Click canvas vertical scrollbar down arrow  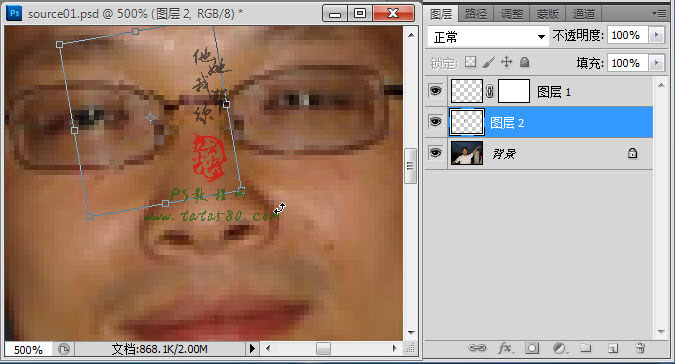pyautogui.click(x=411, y=333)
